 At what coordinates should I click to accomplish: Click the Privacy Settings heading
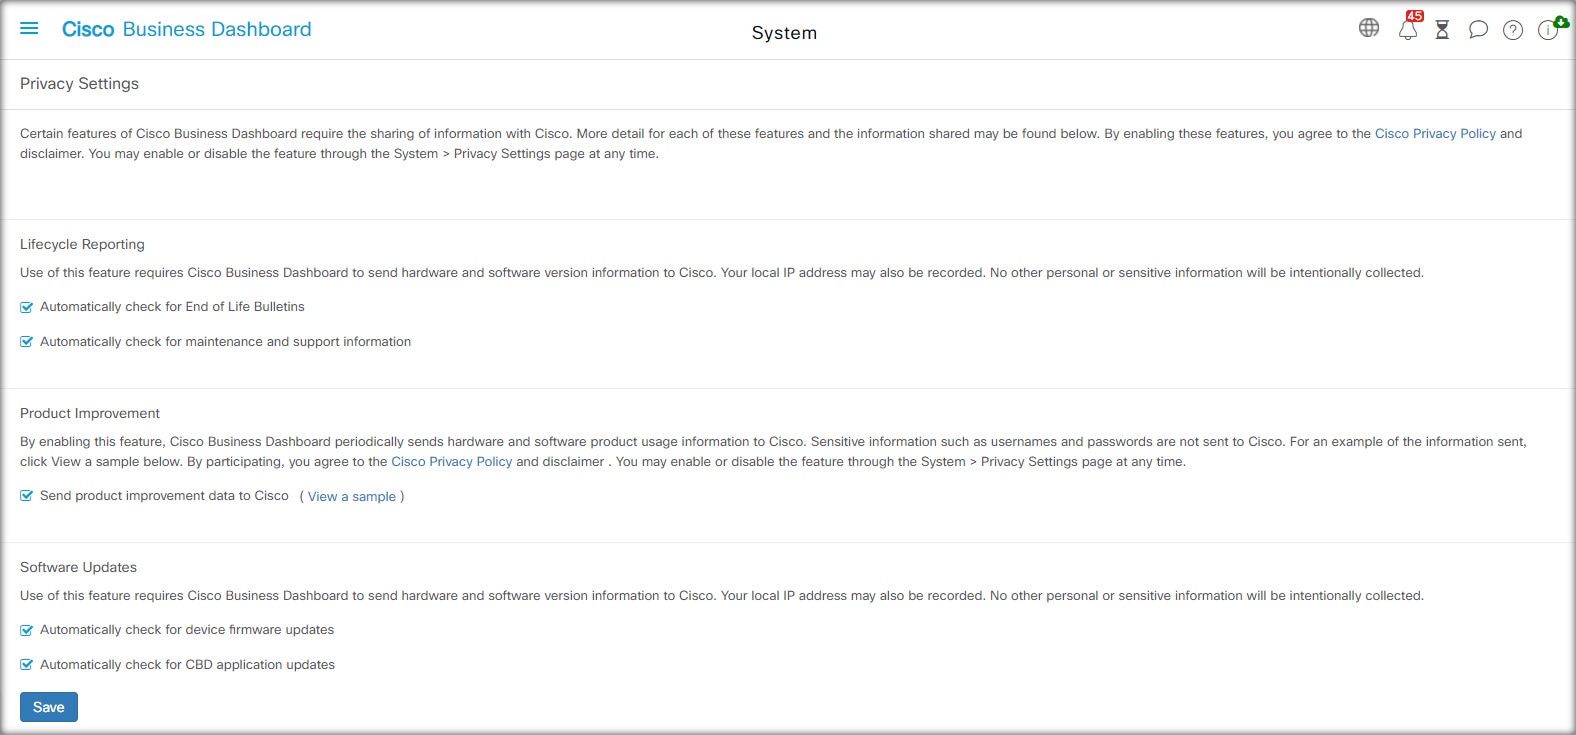(79, 84)
